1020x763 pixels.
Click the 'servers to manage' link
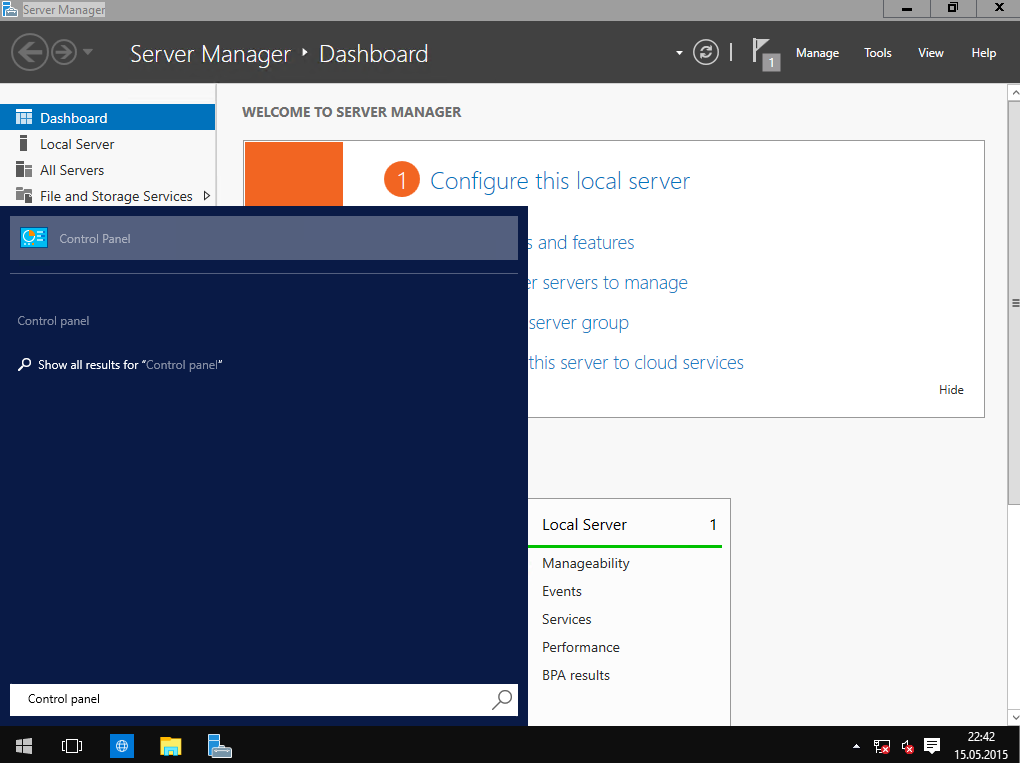click(x=608, y=283)
